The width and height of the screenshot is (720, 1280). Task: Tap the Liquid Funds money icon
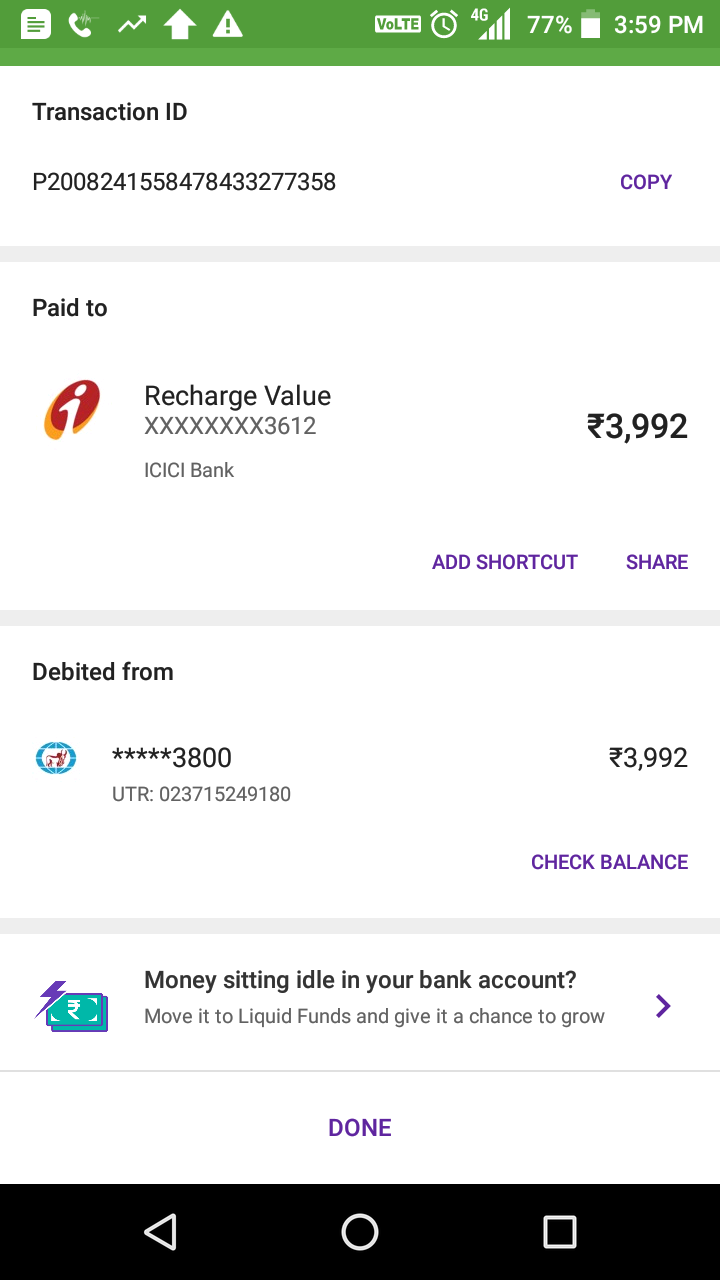(72, 1006)
